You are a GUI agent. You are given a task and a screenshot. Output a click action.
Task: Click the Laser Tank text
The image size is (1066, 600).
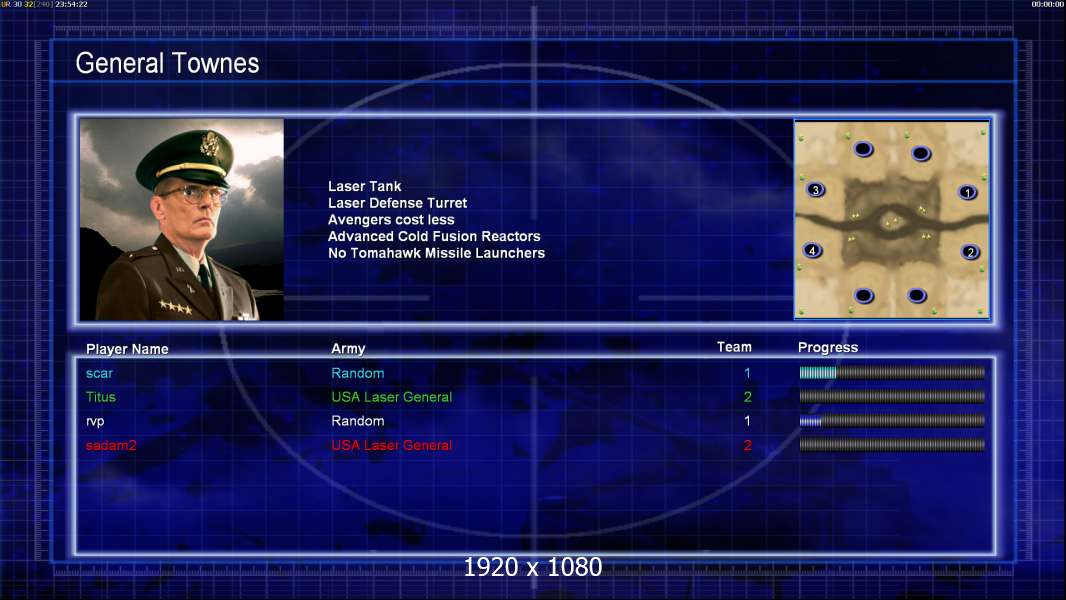(x=364, y=186)
